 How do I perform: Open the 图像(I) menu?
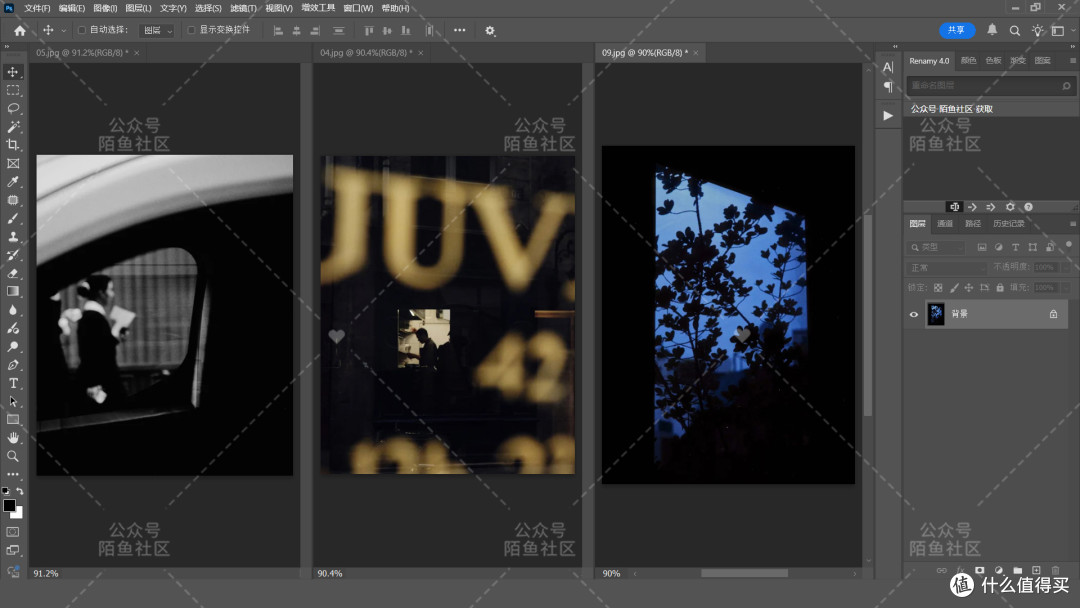[105, 8]
